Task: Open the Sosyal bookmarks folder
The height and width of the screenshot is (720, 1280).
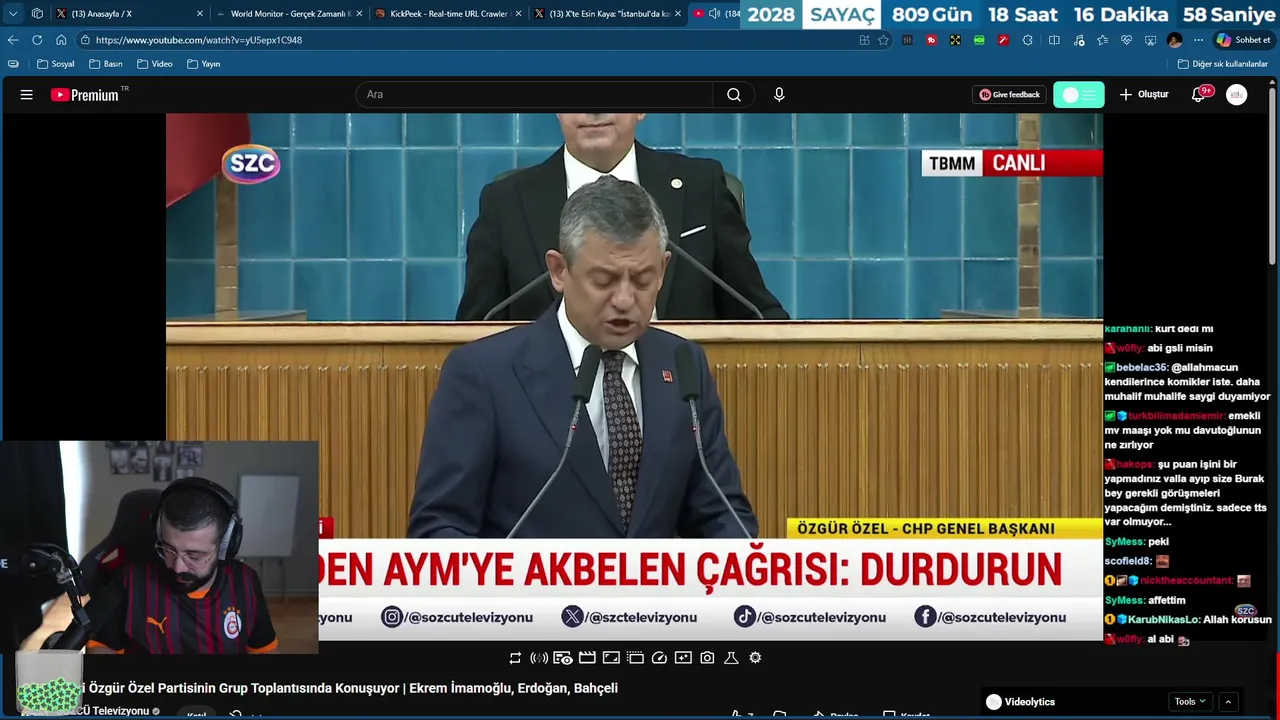Action: pos(56,64)
